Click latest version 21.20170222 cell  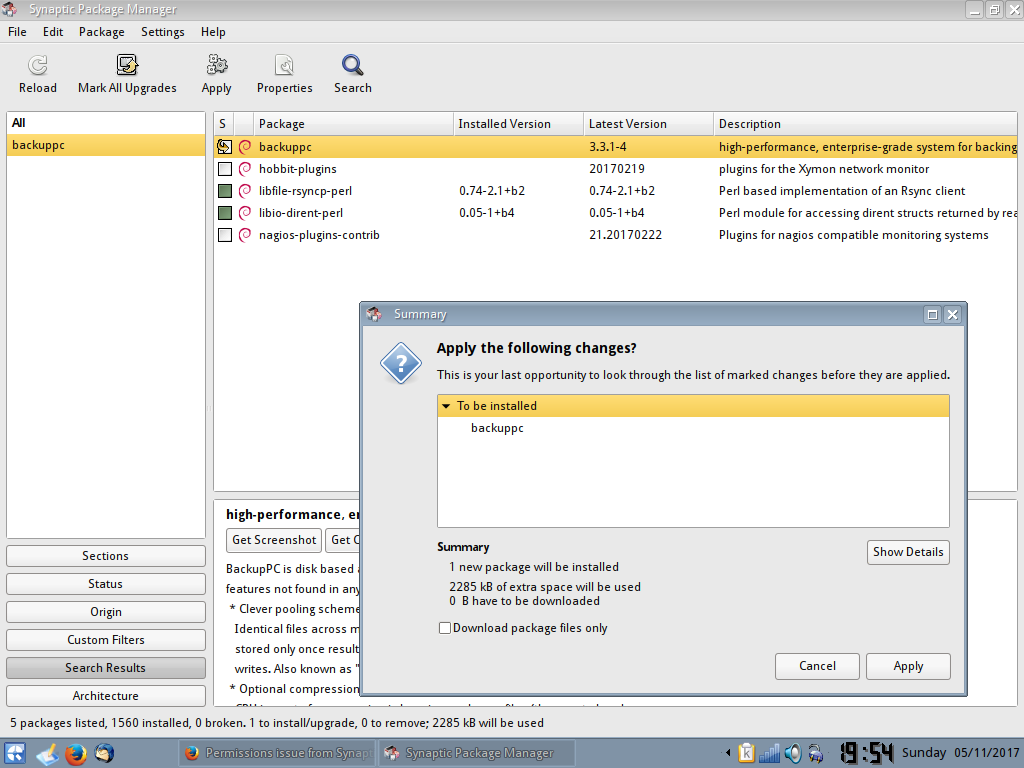[625, 235]
